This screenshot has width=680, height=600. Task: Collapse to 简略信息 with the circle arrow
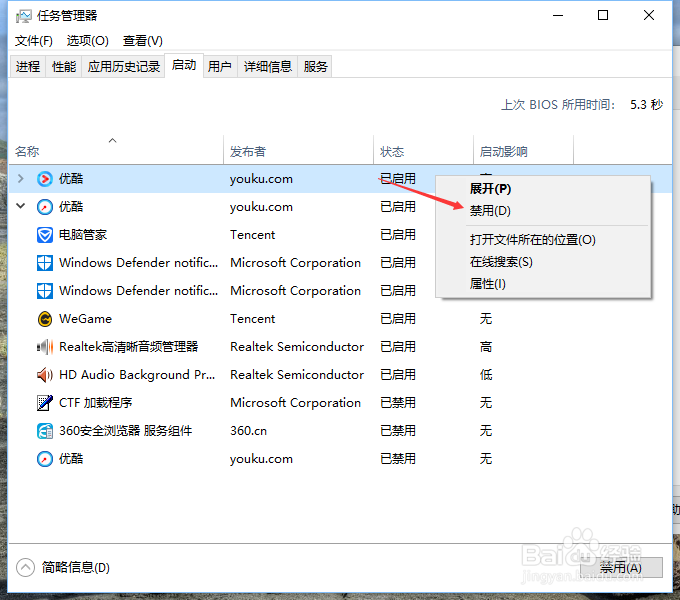pyautogui.click(x=25, y=567)
